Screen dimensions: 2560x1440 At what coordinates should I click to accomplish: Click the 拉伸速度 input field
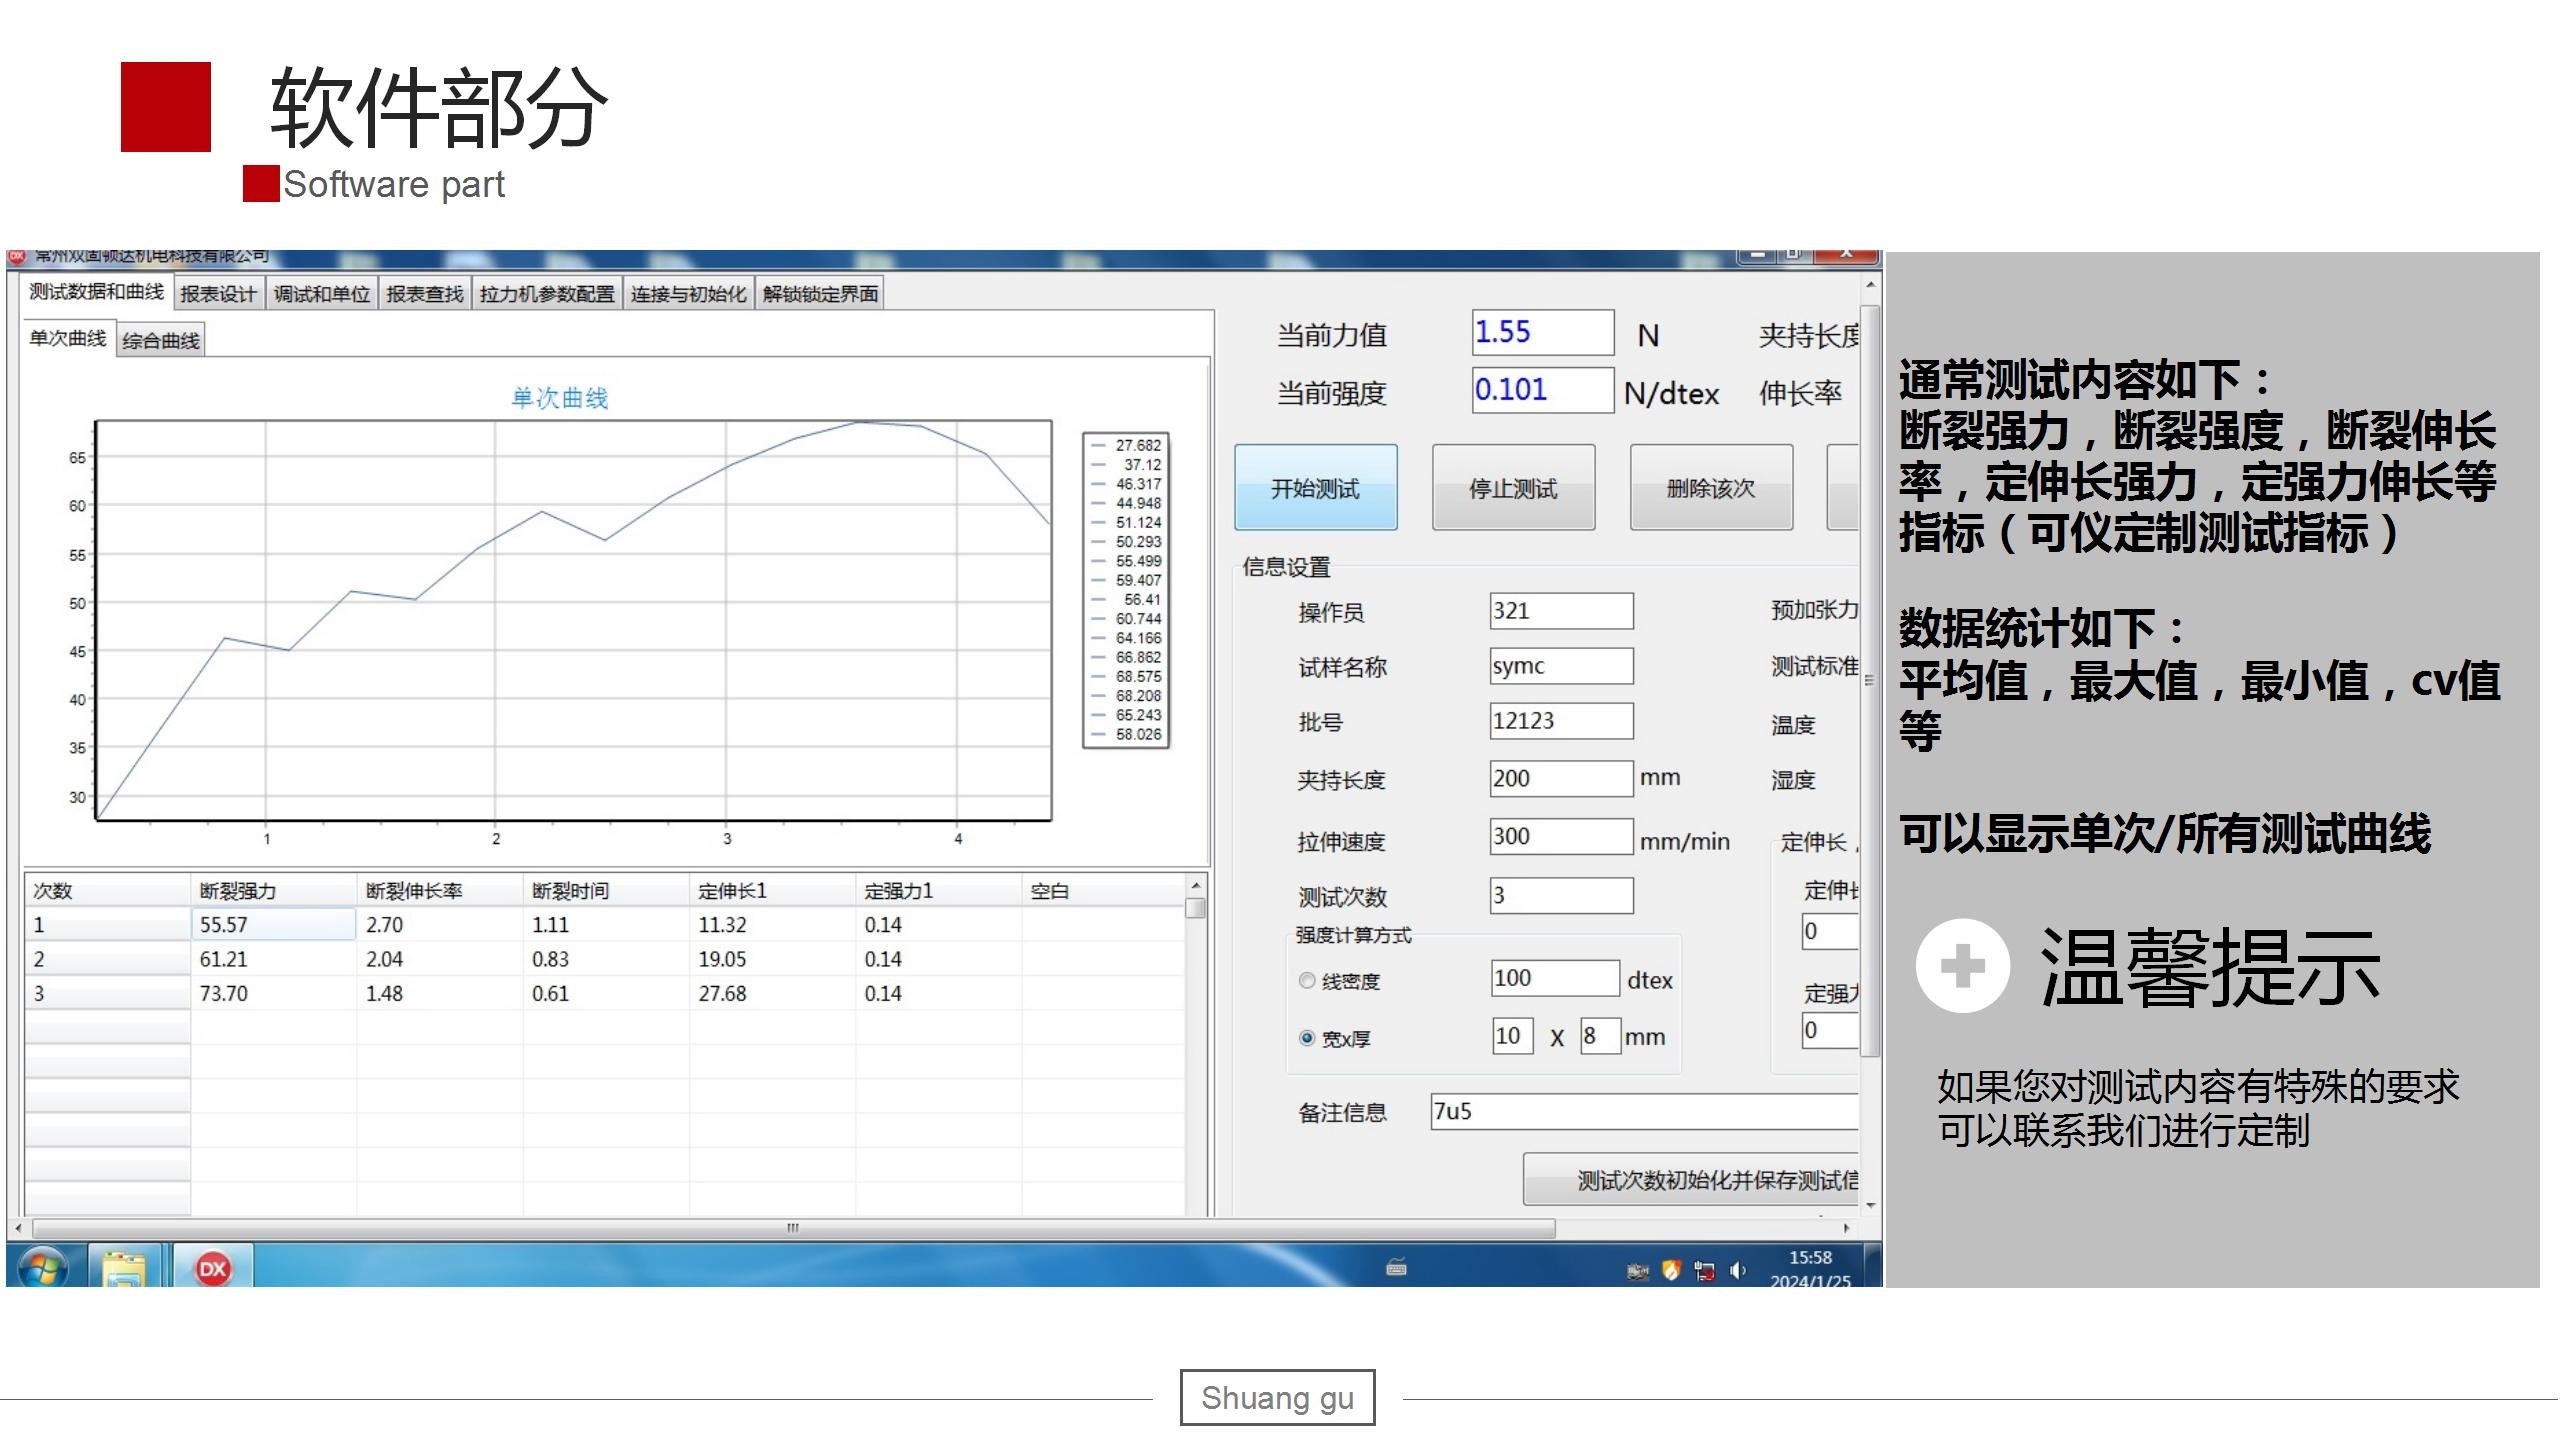(1560, 836)
